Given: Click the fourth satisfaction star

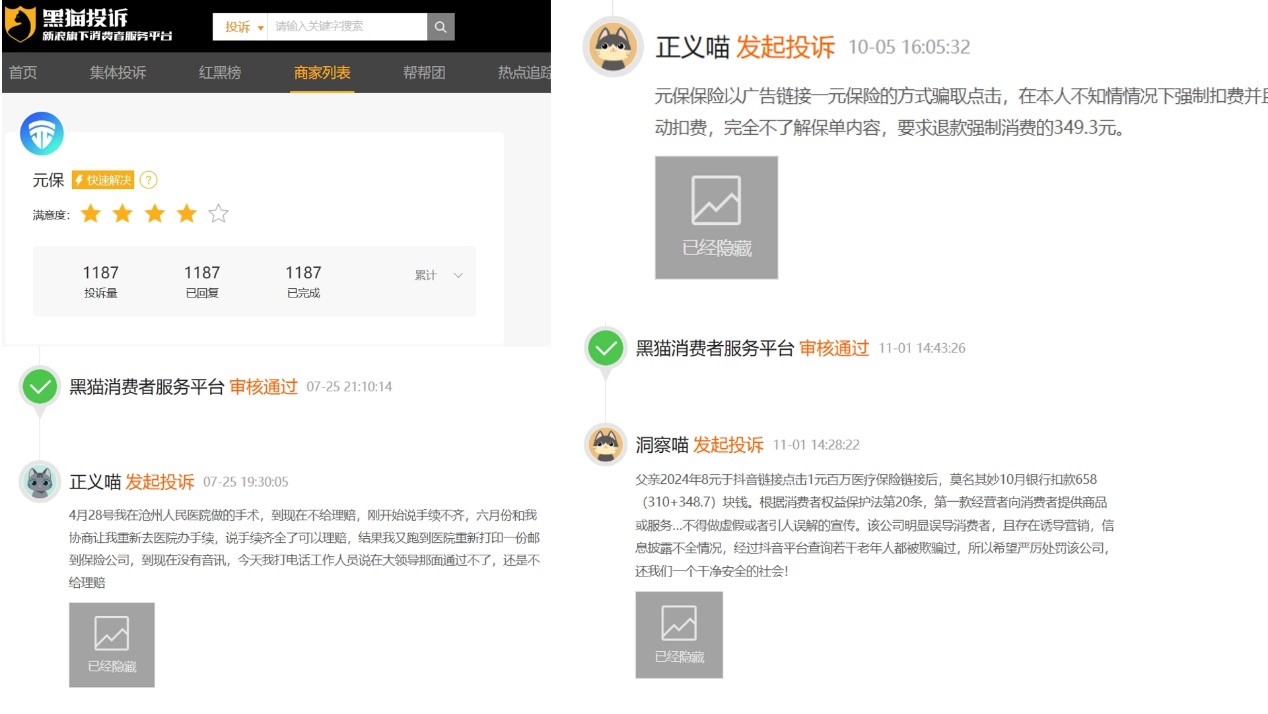Looking at the screenshot, I should click(187, 213).
